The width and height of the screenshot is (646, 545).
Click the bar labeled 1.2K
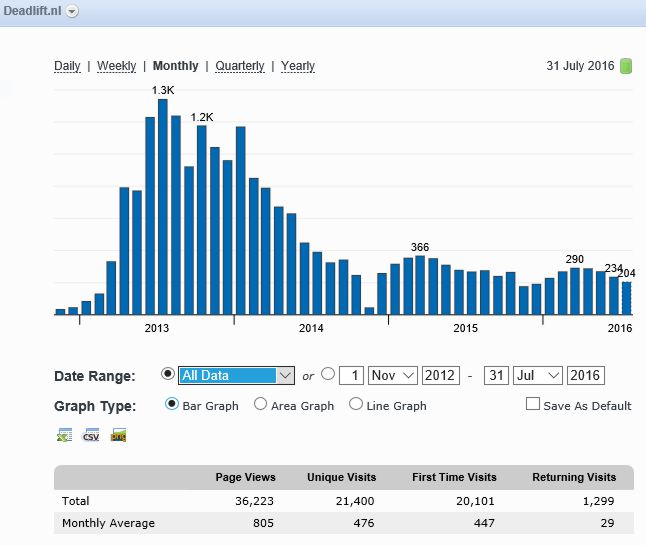pos(201,220)
